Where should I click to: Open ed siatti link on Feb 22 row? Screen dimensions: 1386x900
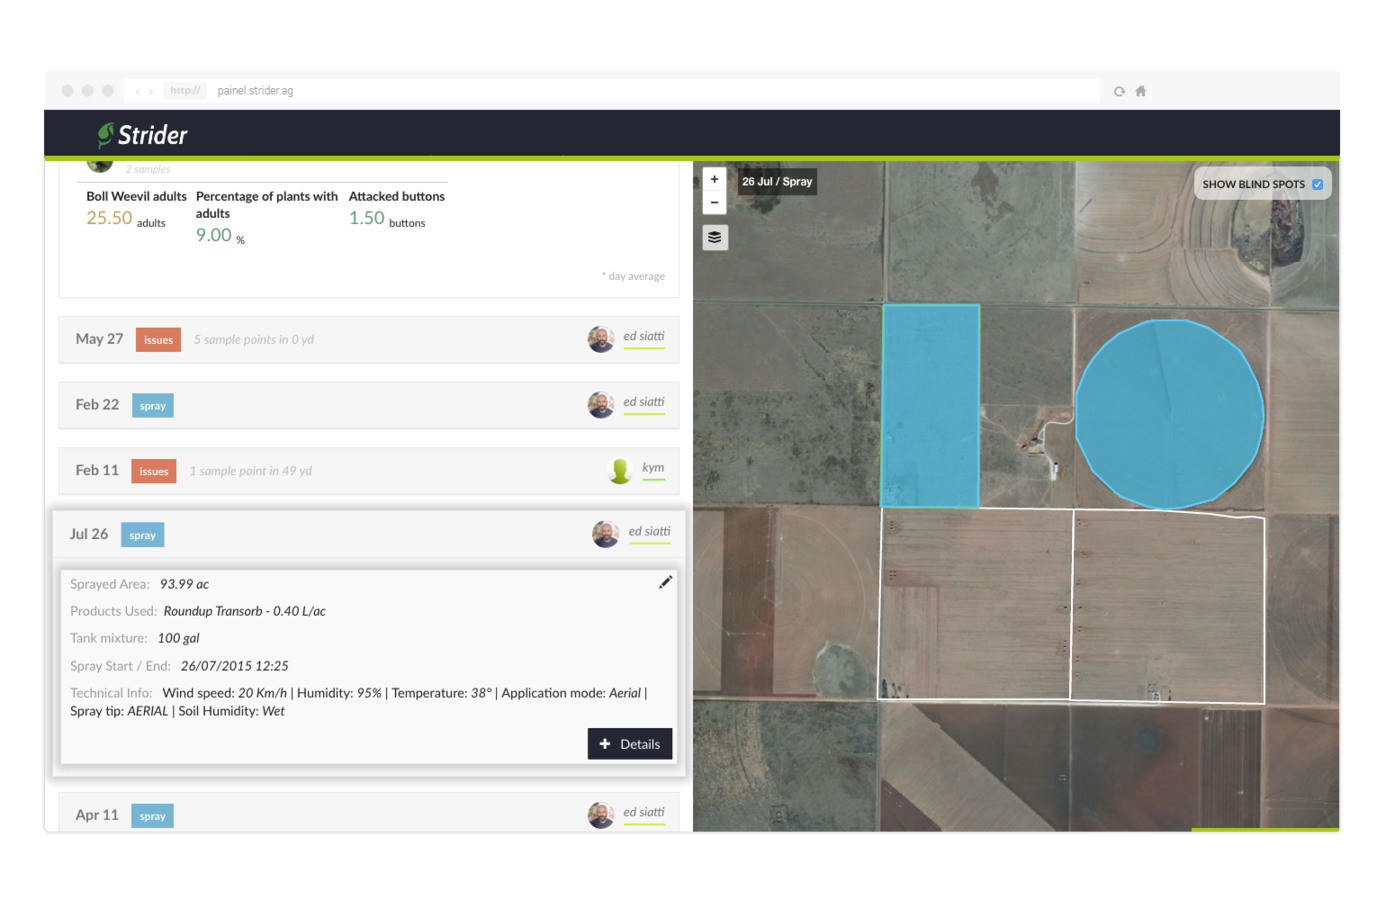click(644, 402)
